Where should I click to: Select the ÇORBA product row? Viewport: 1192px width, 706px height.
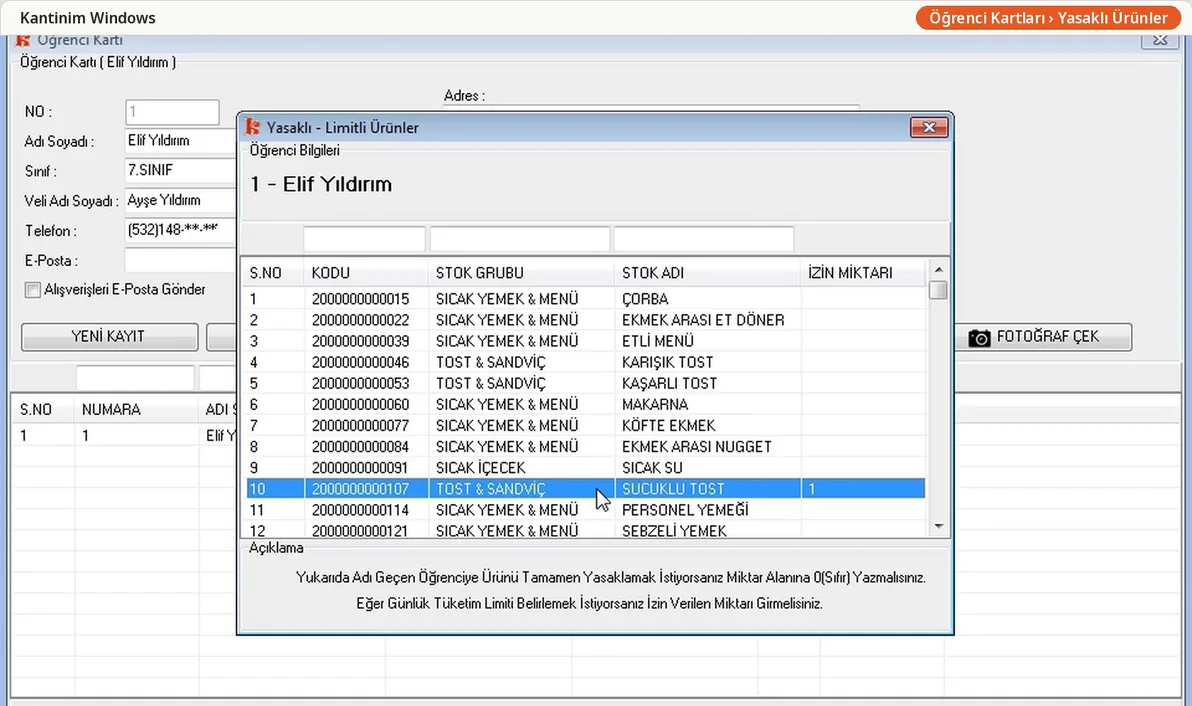point(585,299)
